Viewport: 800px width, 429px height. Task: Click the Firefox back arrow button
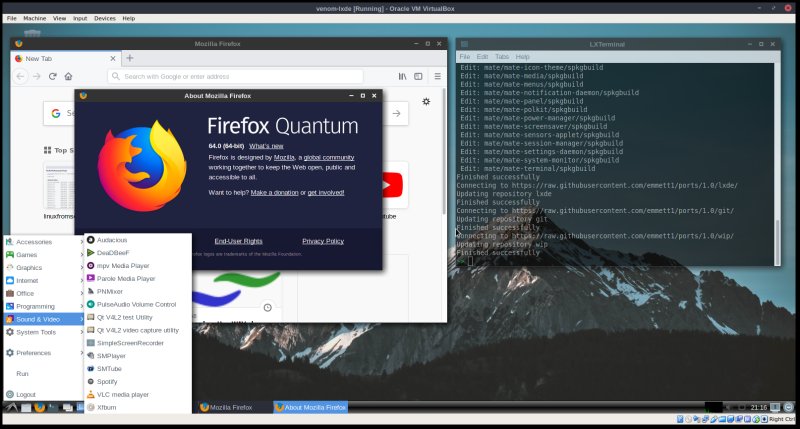20,77
